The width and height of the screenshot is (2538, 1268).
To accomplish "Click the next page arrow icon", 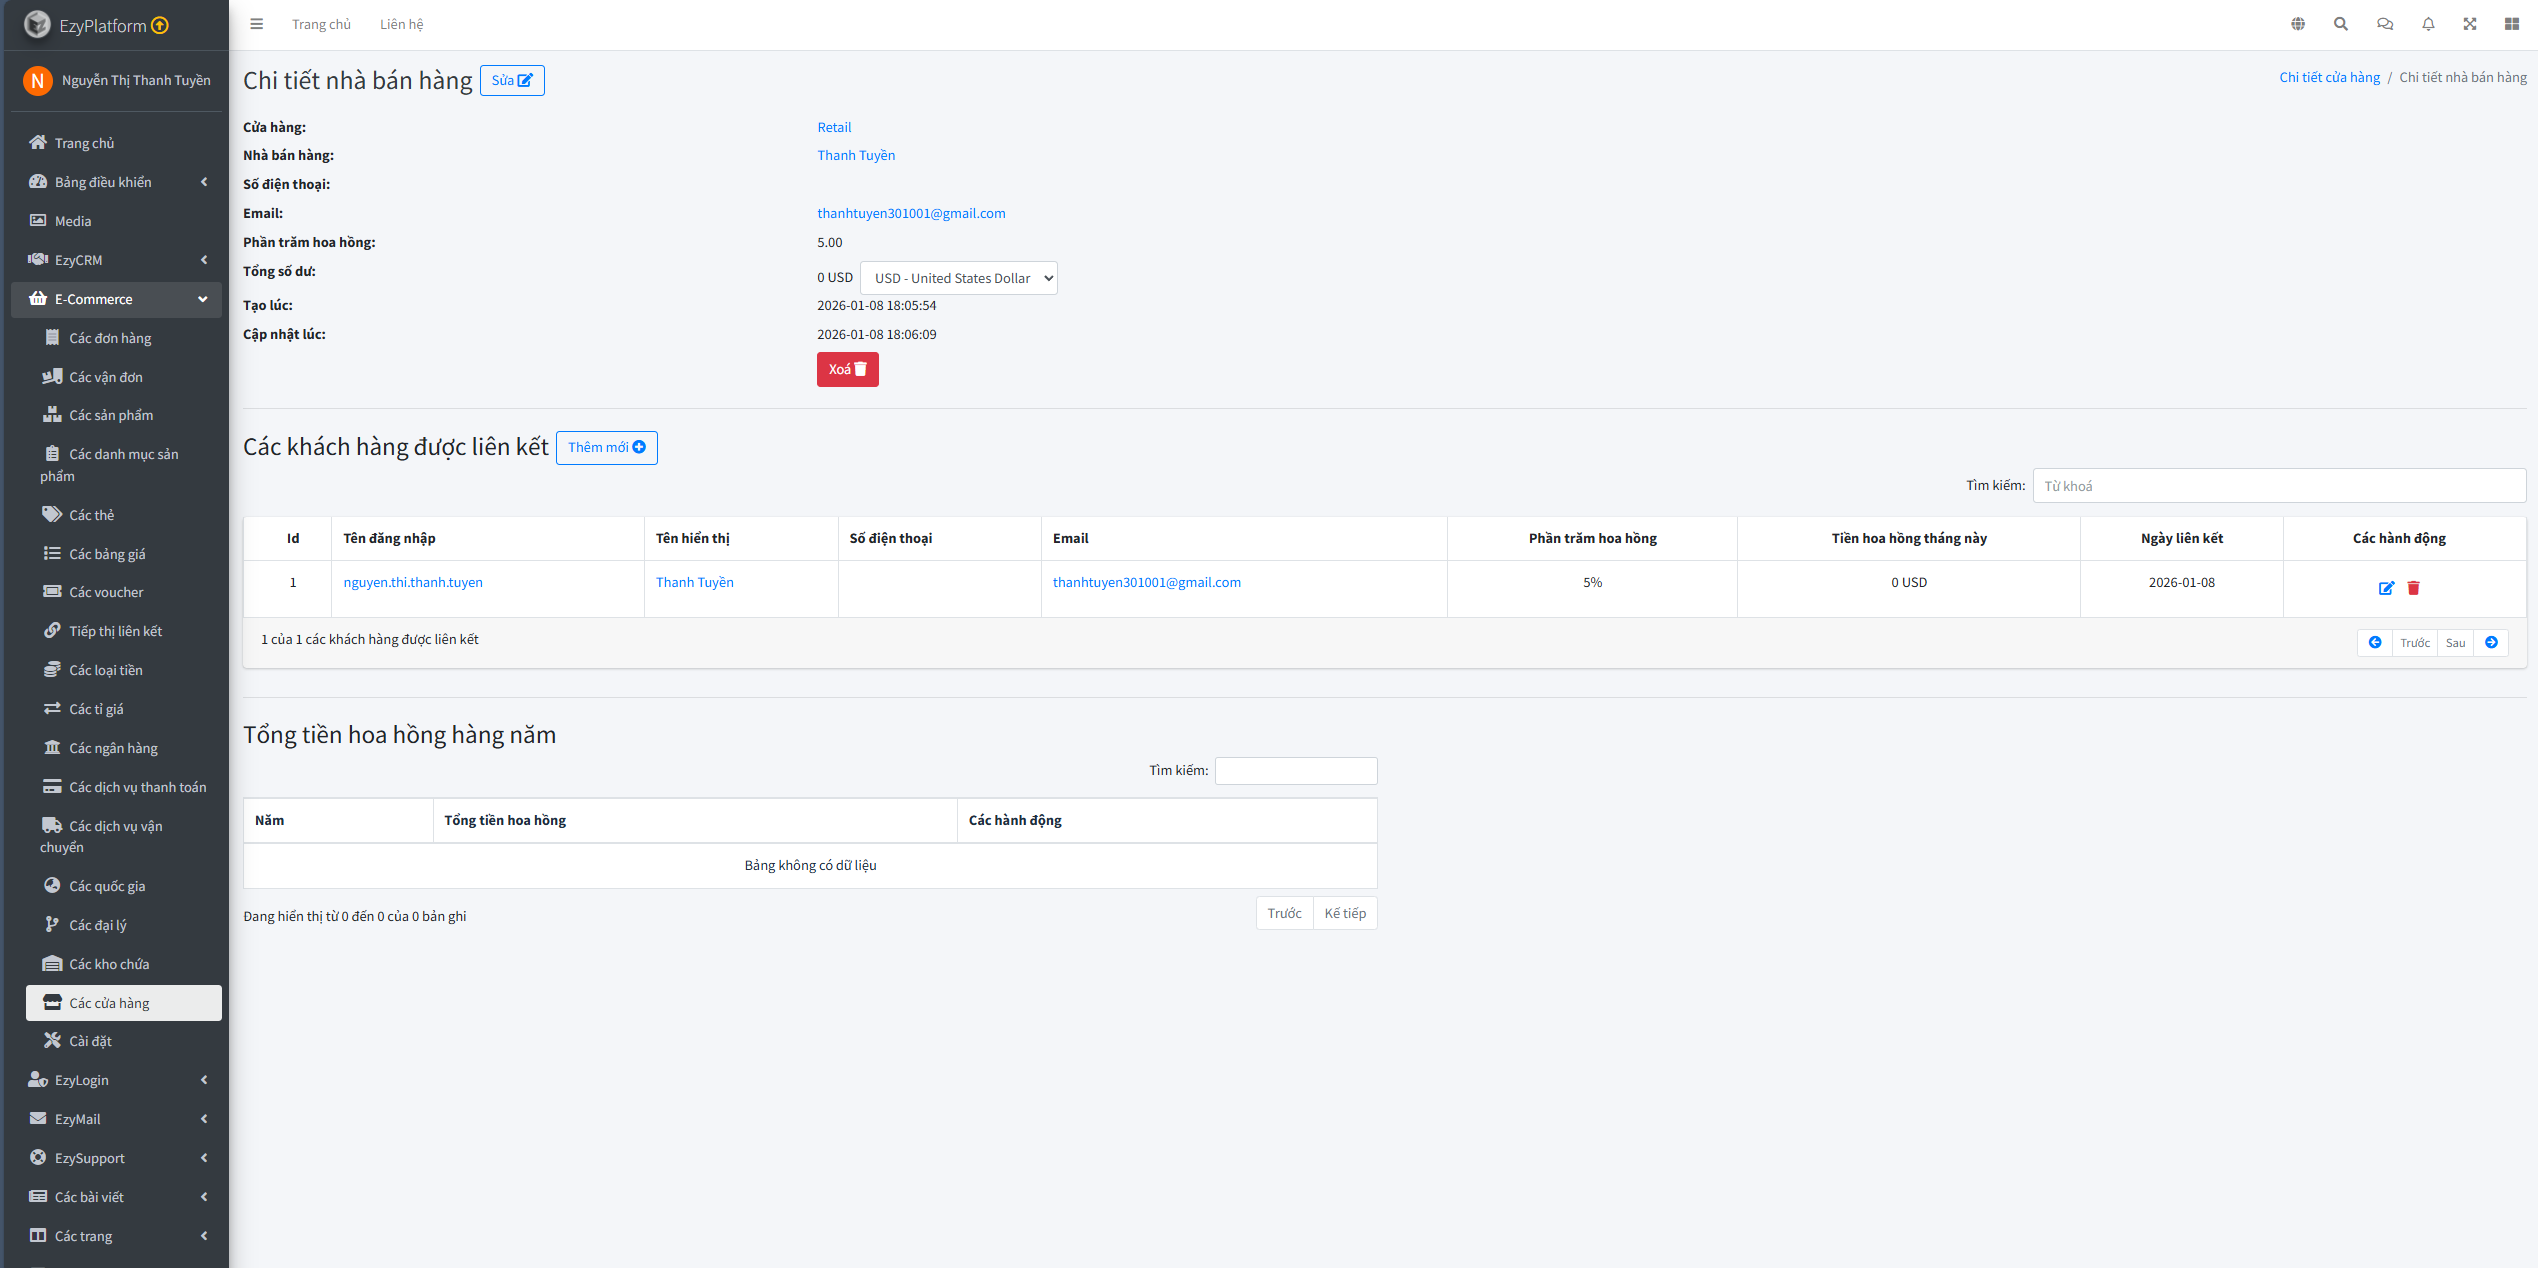I will pyautogui.click(x=2492, y=643).
